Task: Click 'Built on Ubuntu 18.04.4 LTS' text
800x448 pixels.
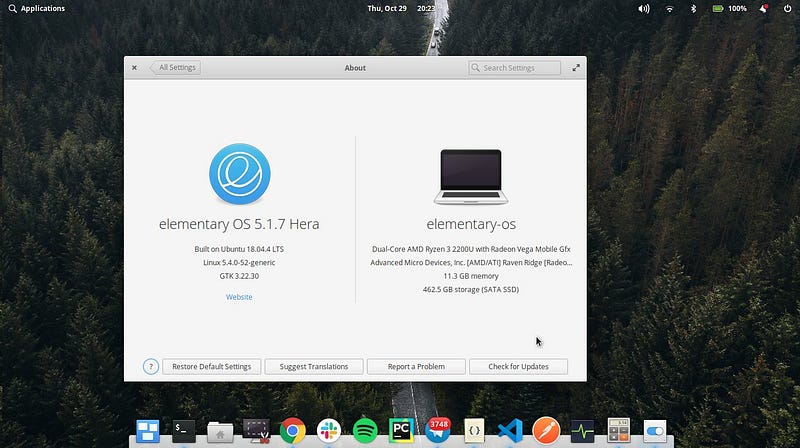Action: [239, 249]
